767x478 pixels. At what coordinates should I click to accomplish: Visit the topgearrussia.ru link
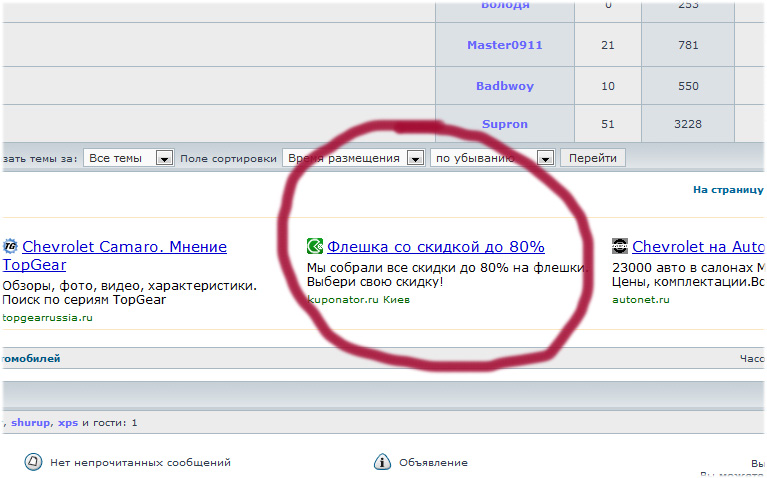[47, 318]
